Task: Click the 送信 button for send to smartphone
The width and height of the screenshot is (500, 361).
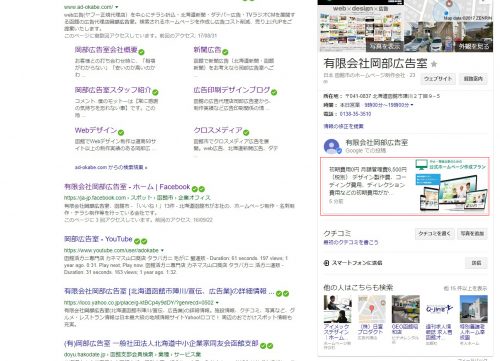Action: (x=476, y=263)
